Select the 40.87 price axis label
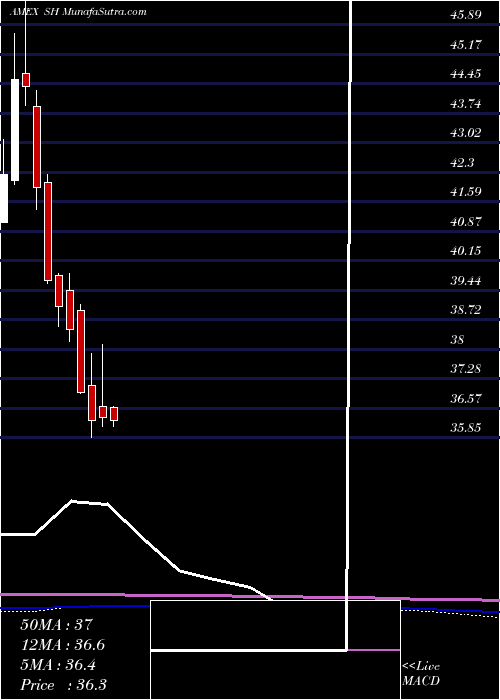The height and width of the screenshot is (700, 500). pos(466,221)
